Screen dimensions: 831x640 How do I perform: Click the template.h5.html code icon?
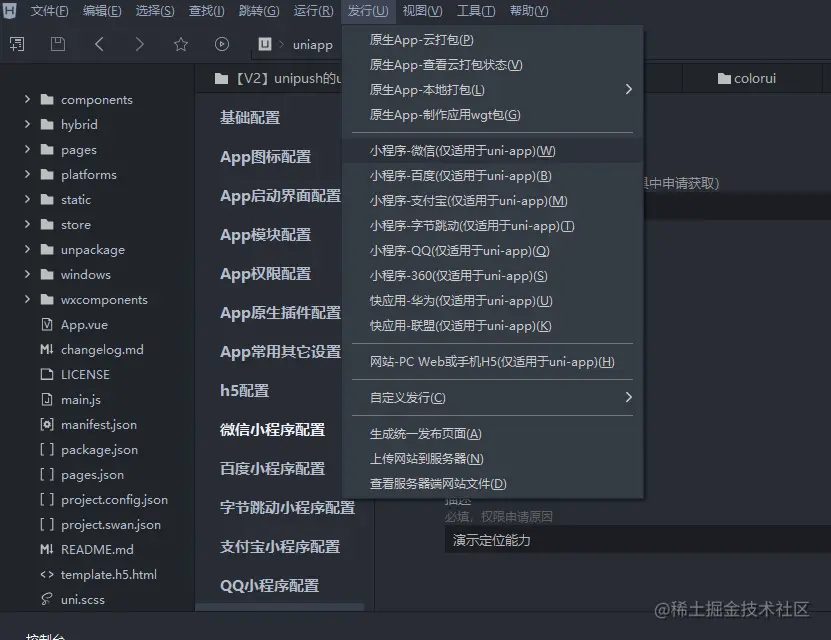point(47,574)
